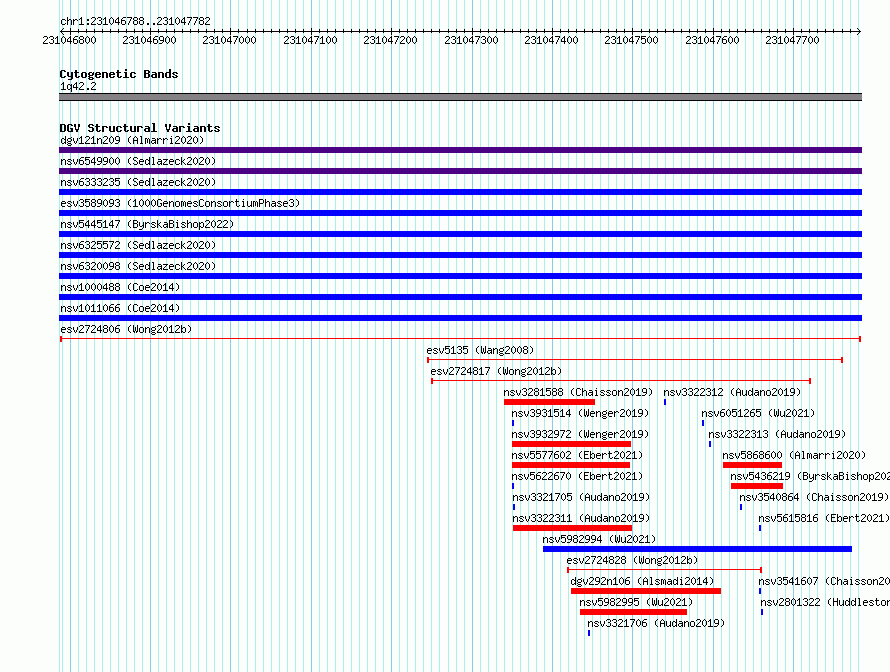The width and height of the screenshot is (890, 672).
Task: Click the 1q42.2 band label
Action: [78, 86]
